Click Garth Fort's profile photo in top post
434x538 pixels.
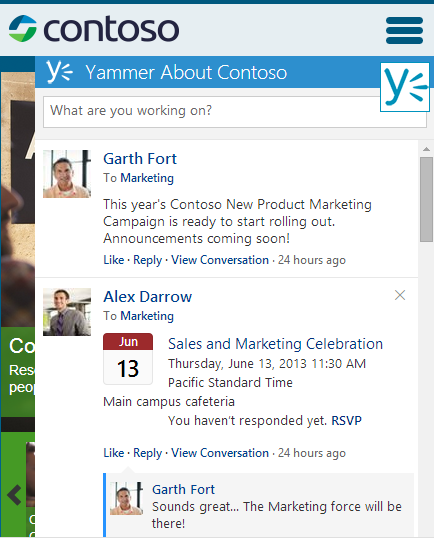tap(67, 174)
